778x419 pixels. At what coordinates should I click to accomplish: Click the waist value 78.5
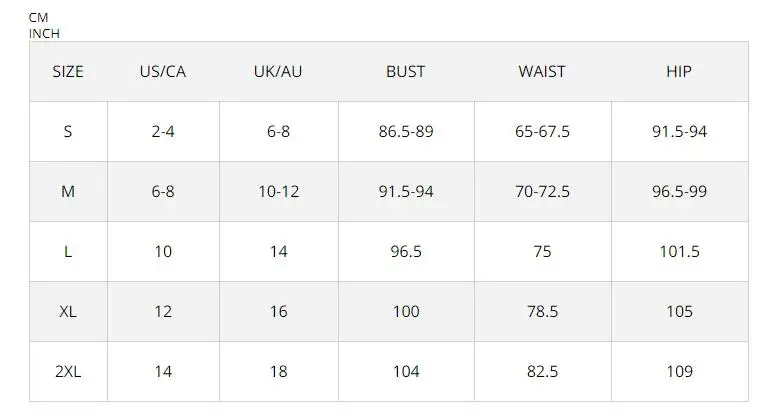pos(542,312)
